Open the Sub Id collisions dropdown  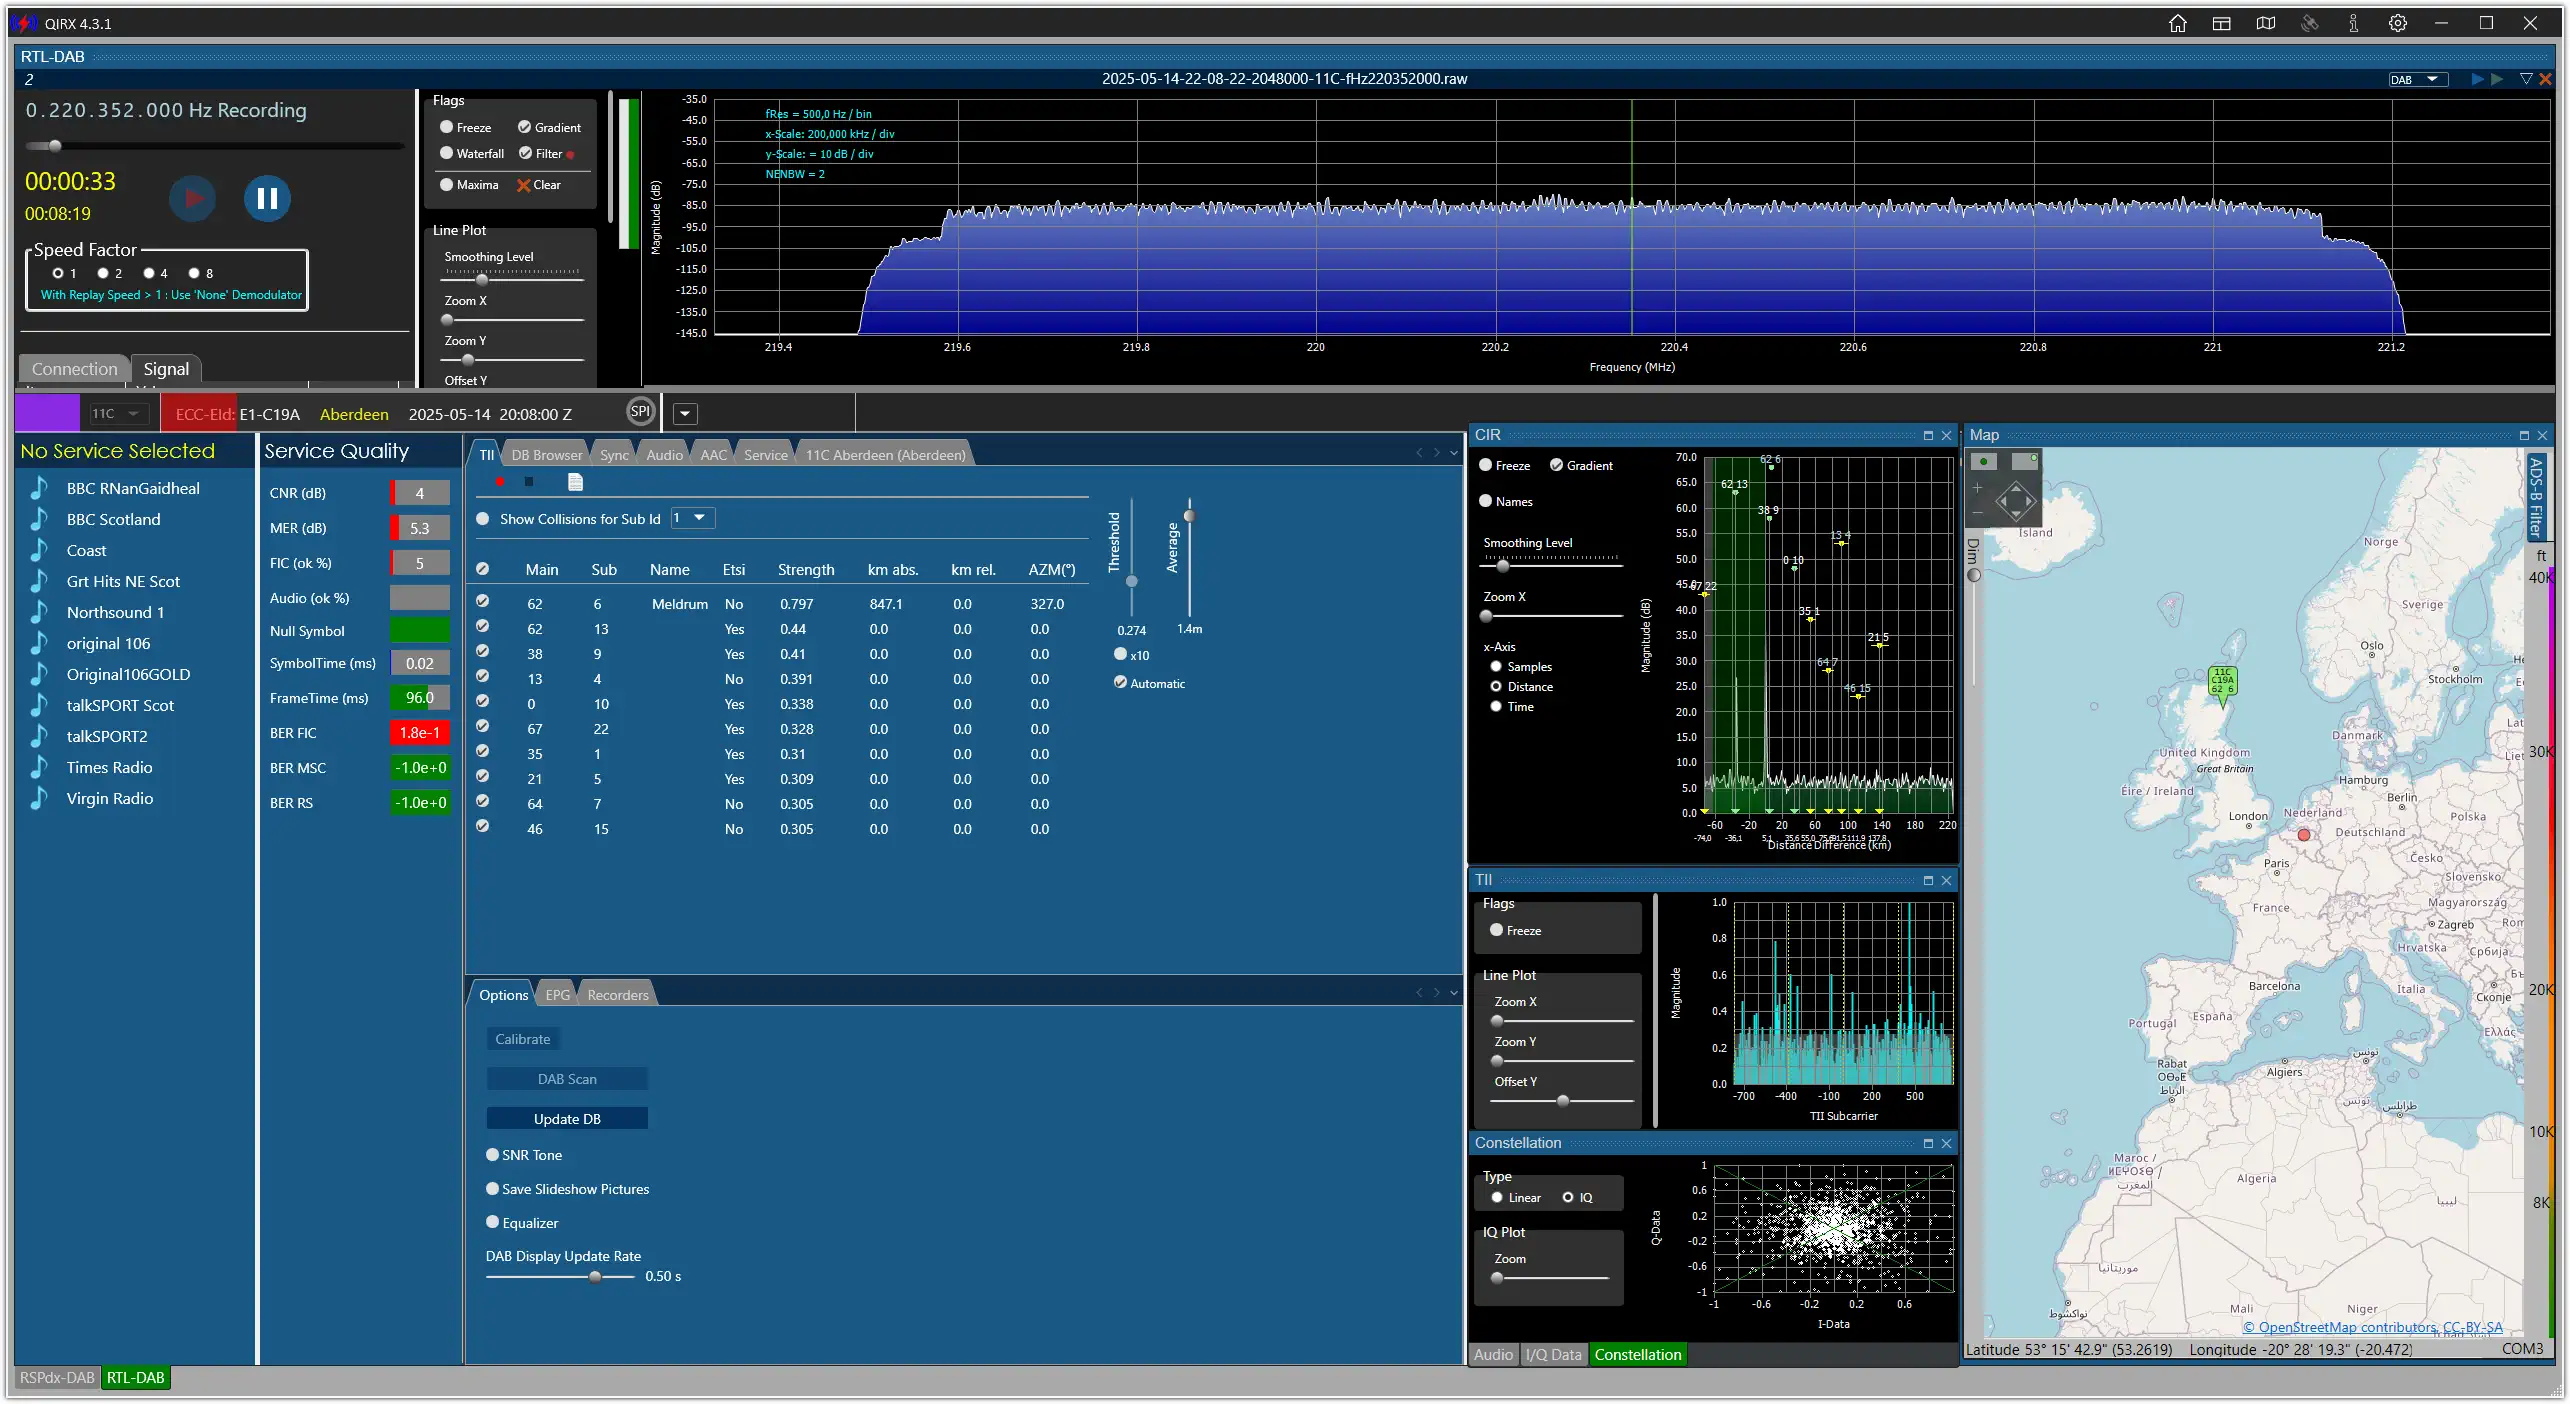693,518
